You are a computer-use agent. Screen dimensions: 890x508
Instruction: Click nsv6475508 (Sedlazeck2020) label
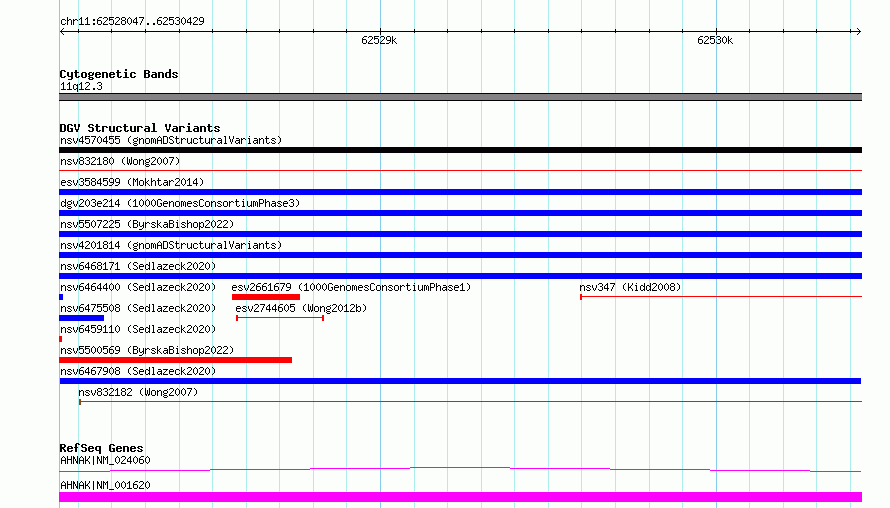pos(138,308)
